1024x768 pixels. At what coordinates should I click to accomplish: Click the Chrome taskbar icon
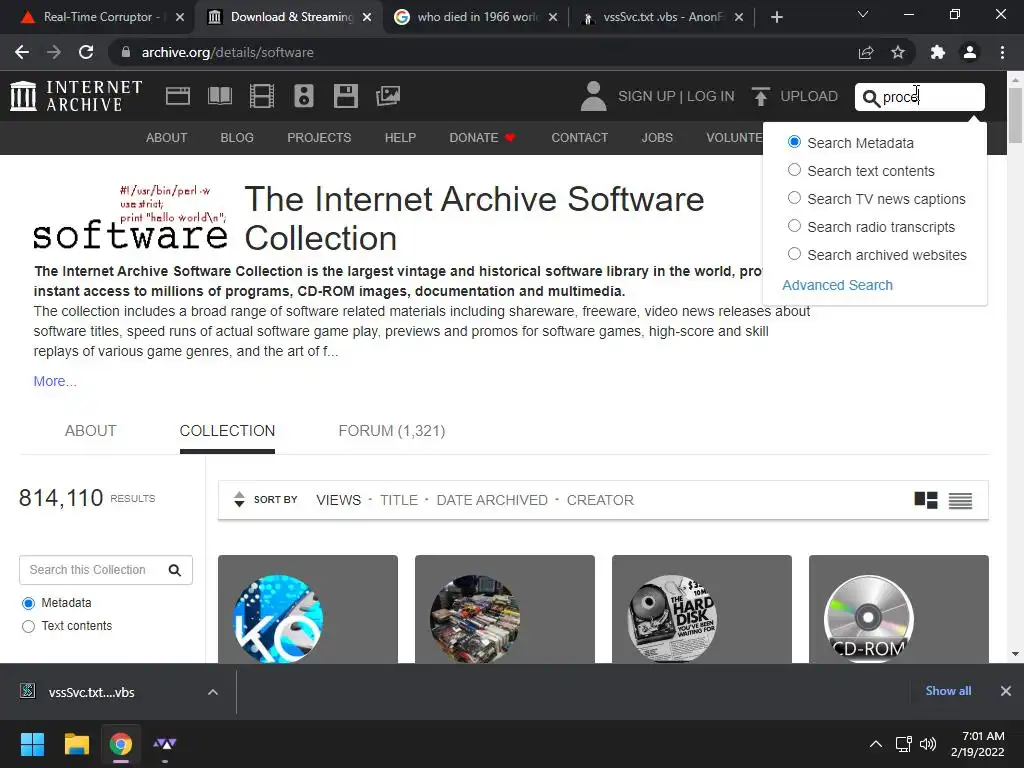click(x=121, y=744)
